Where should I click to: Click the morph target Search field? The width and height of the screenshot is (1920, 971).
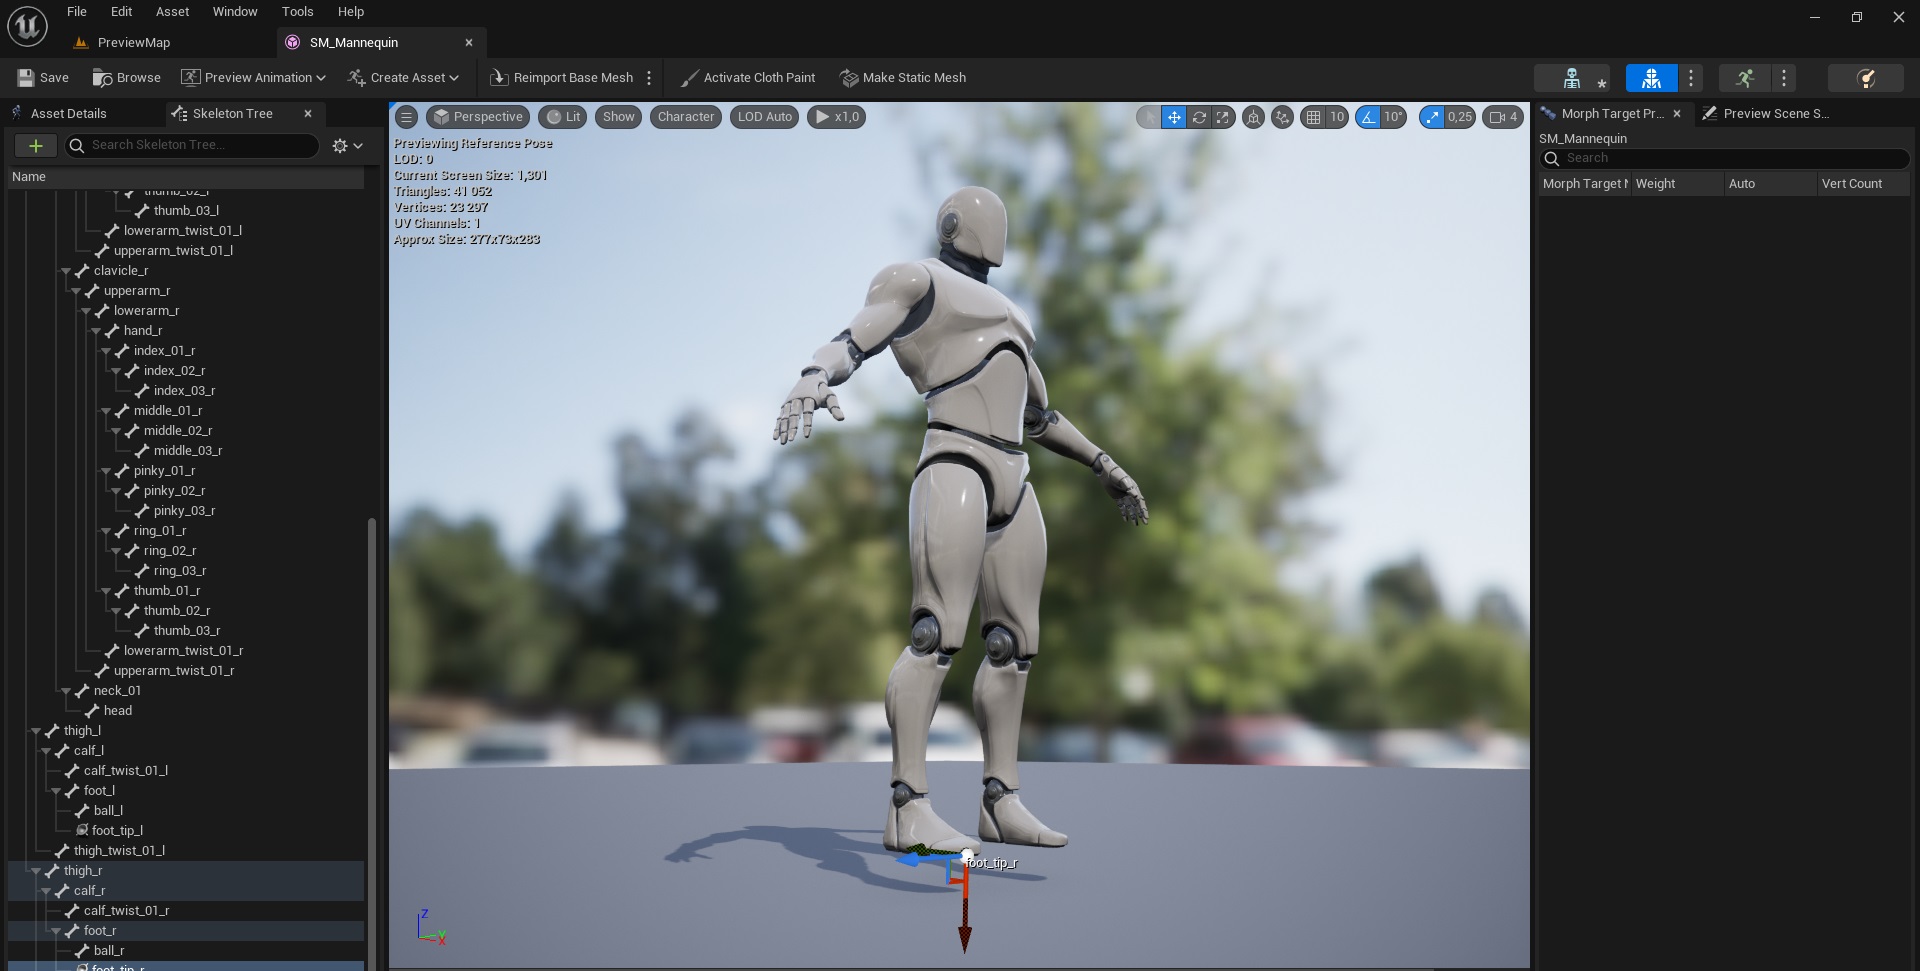pyautogui.click(x=1724, y=158)
